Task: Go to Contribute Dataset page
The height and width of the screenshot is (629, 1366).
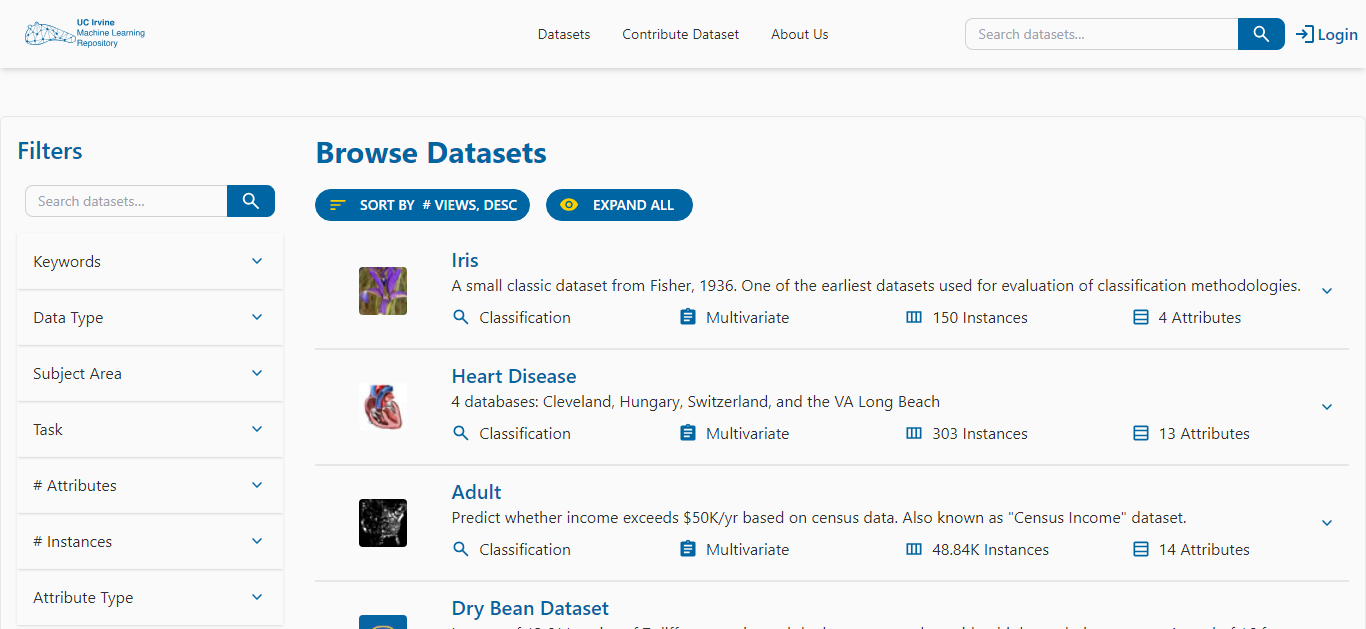Action: (x=680, y=34)
